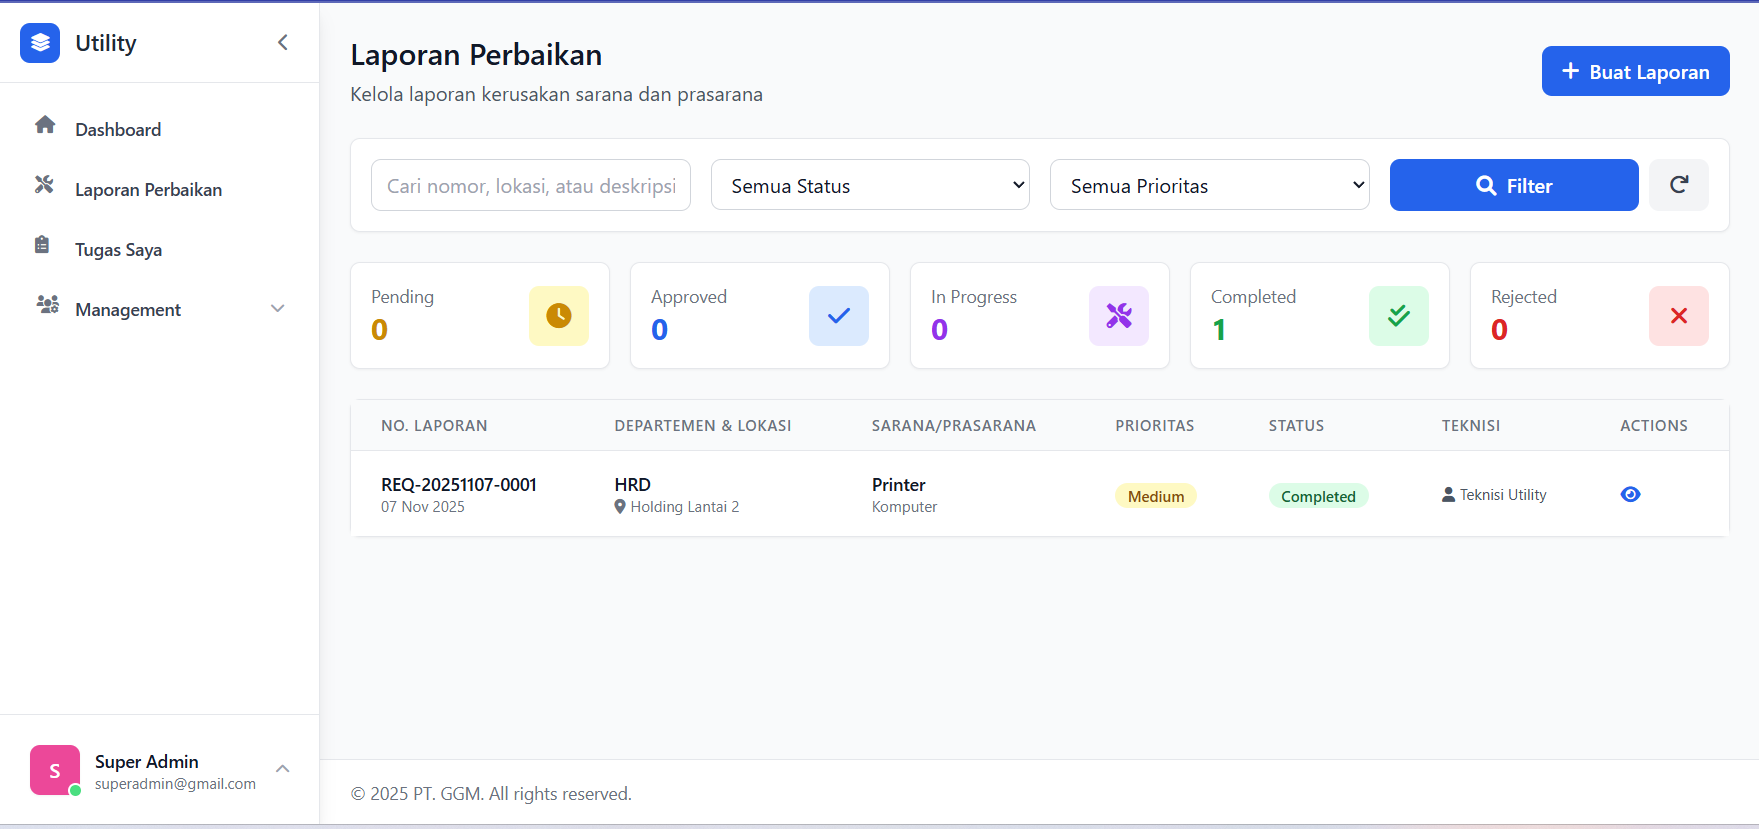Click the ACTIONS column header
1759x829 pixels.
point(1654,426)
